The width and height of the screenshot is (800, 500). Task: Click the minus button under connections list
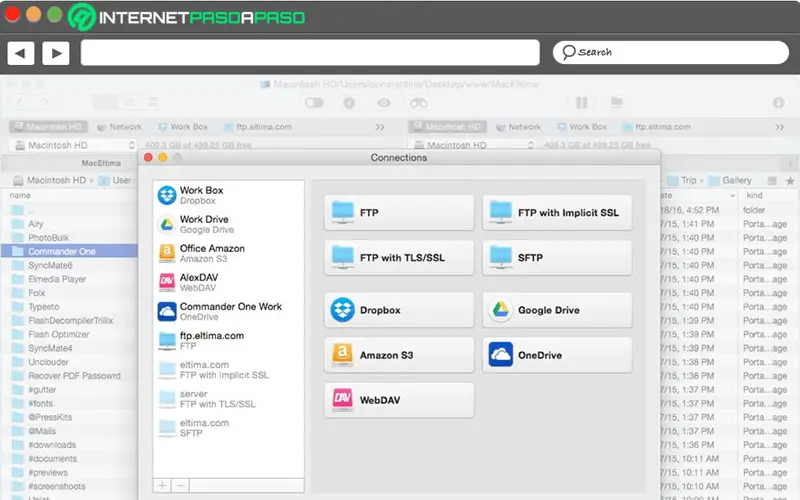pos(180,485)
